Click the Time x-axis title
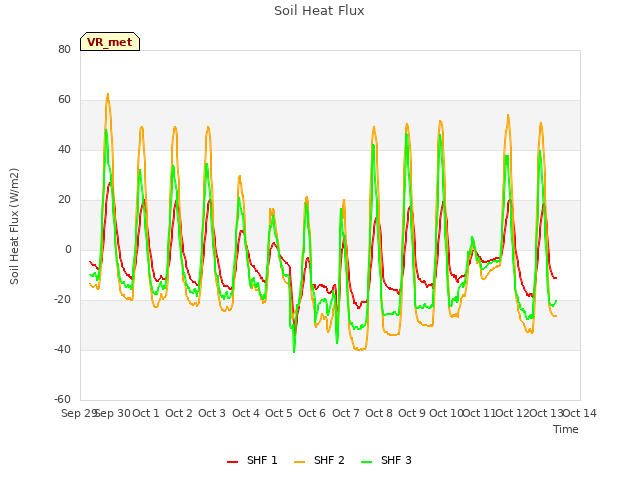This screenshot has height=480, width=640. 566,429
